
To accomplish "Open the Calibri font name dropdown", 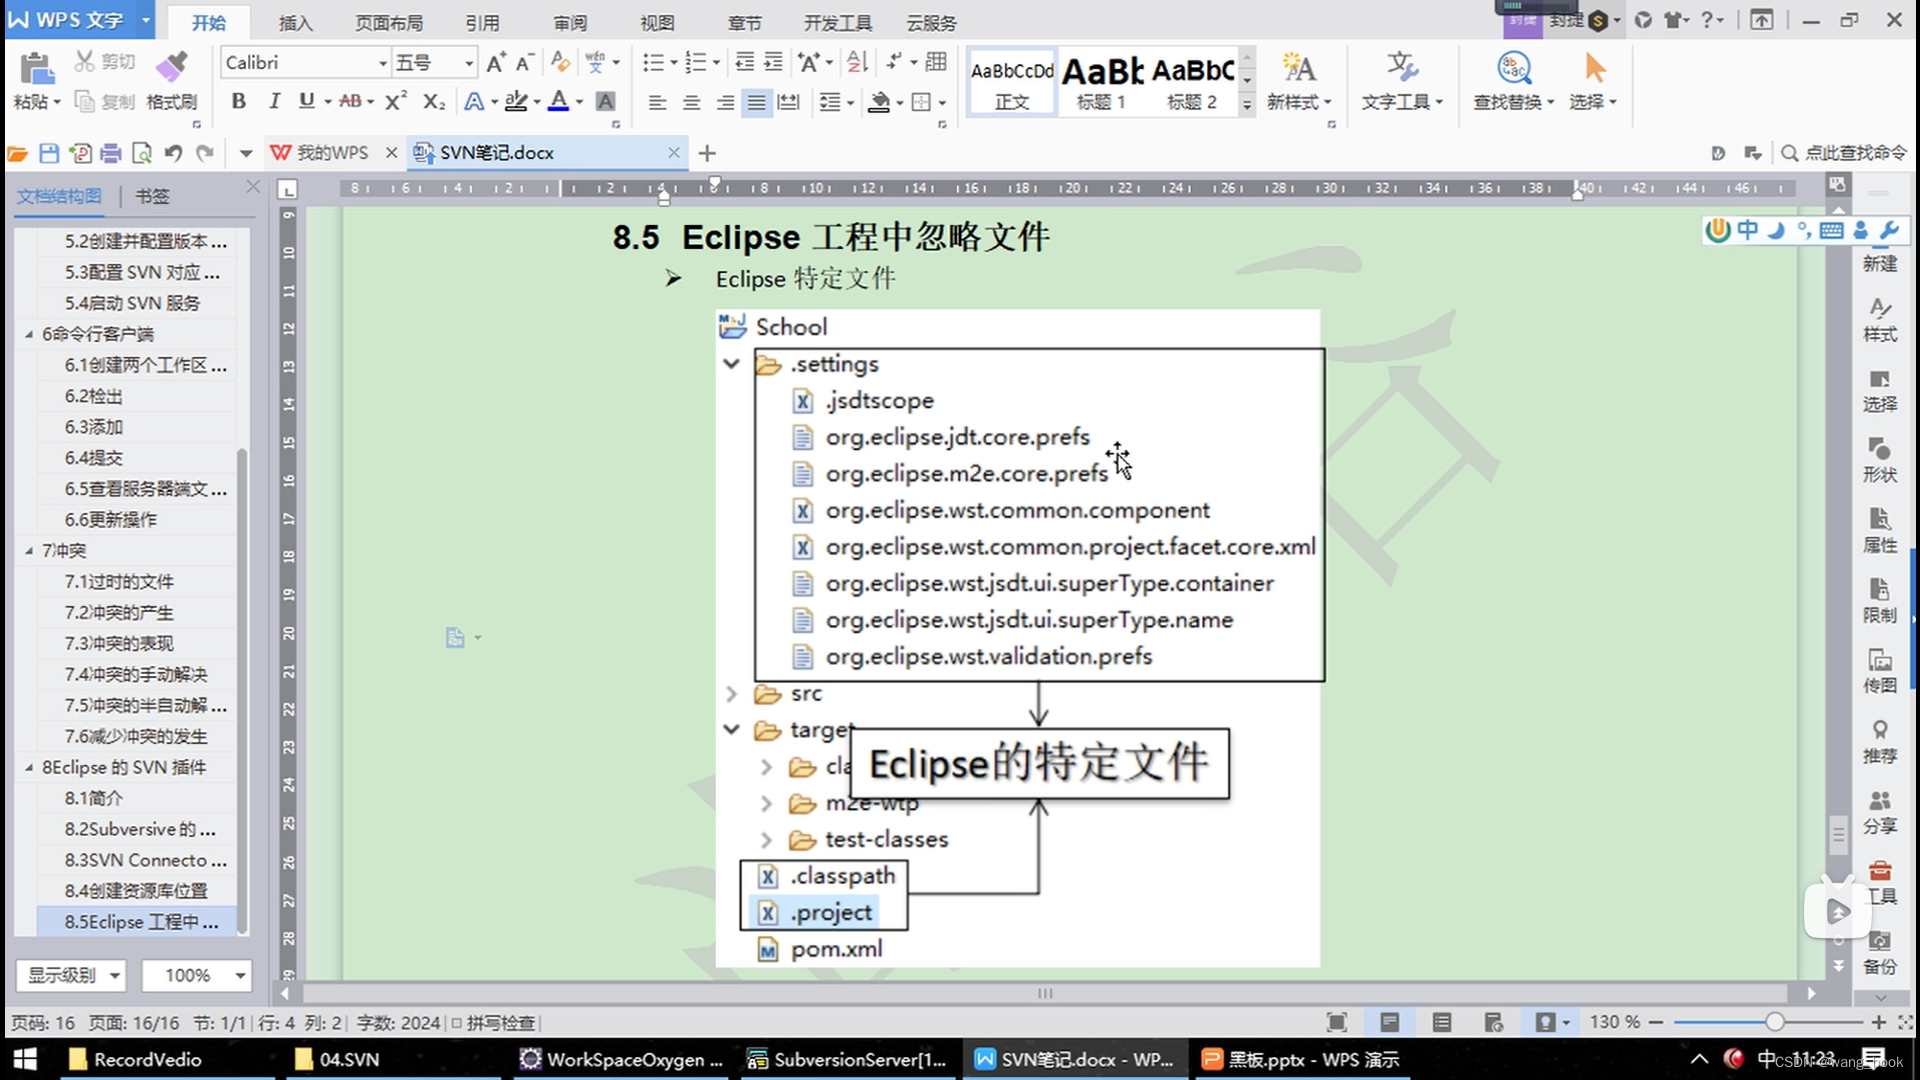I will (x=382, y=63).
